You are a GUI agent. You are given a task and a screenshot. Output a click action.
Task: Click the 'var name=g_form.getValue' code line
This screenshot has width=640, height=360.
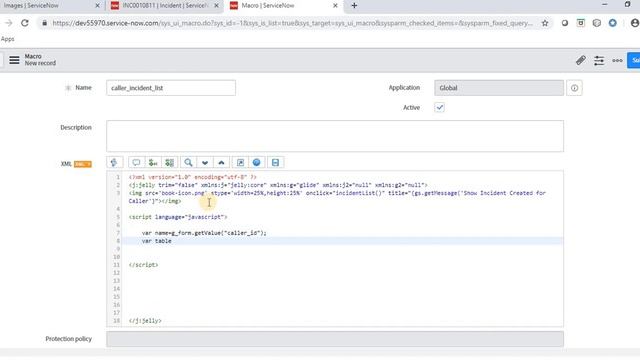coord(204,233)
